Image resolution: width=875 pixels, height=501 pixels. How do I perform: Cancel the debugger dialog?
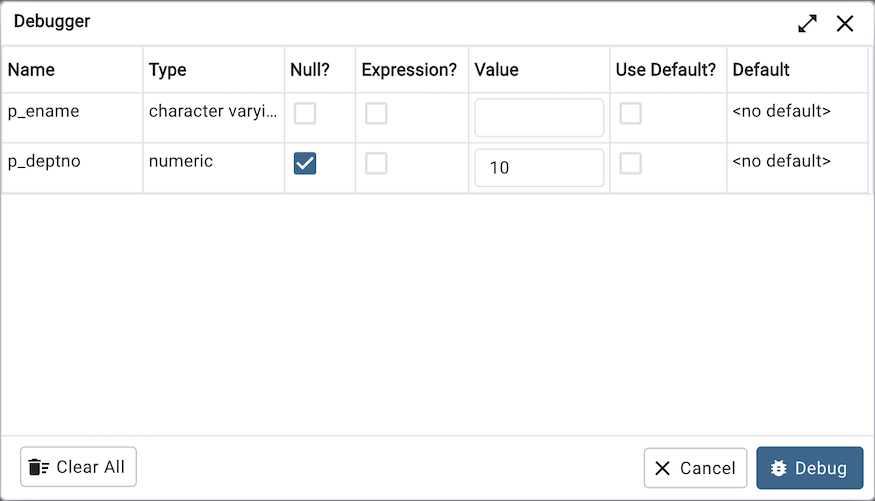click(695, 468)
